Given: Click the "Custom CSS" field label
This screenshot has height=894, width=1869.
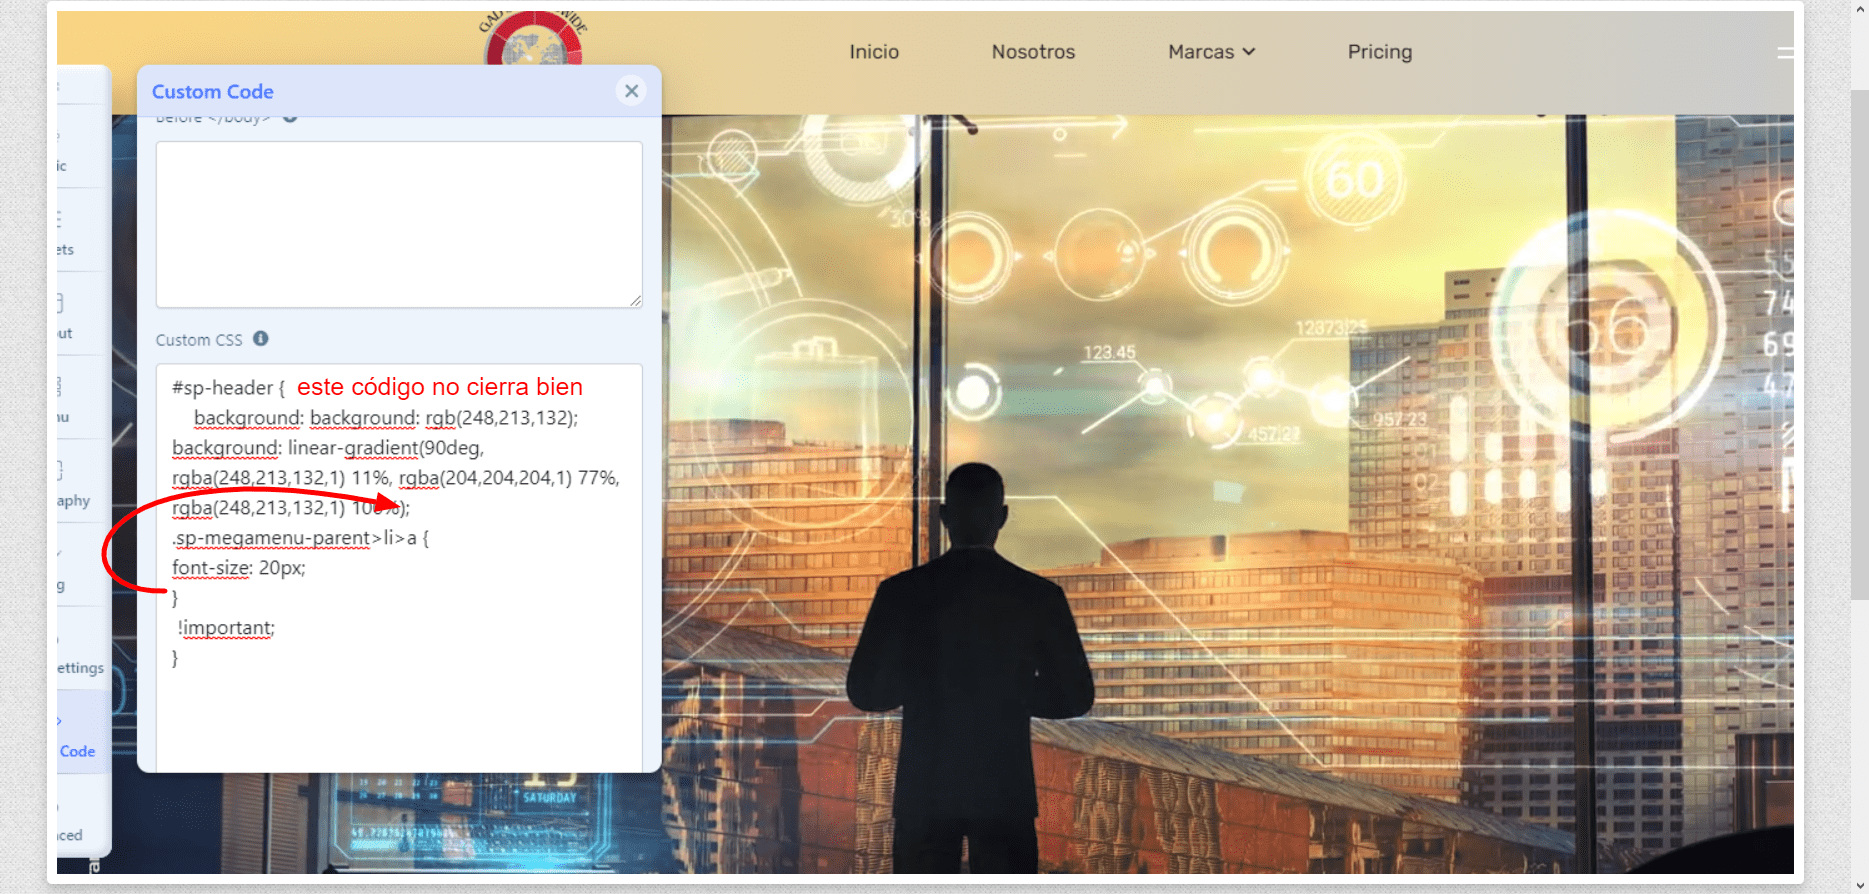Looking at the screenshot, I should point(199,340).
